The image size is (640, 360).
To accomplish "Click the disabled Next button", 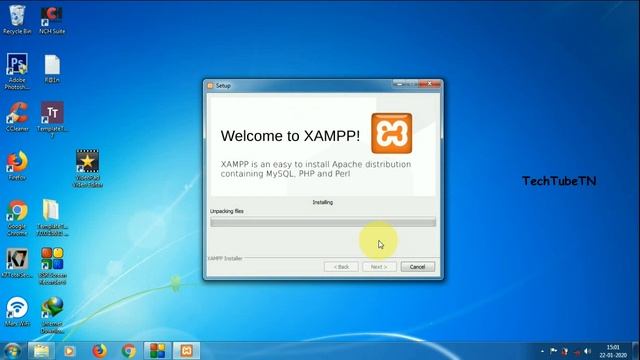I will pos(379,267).
